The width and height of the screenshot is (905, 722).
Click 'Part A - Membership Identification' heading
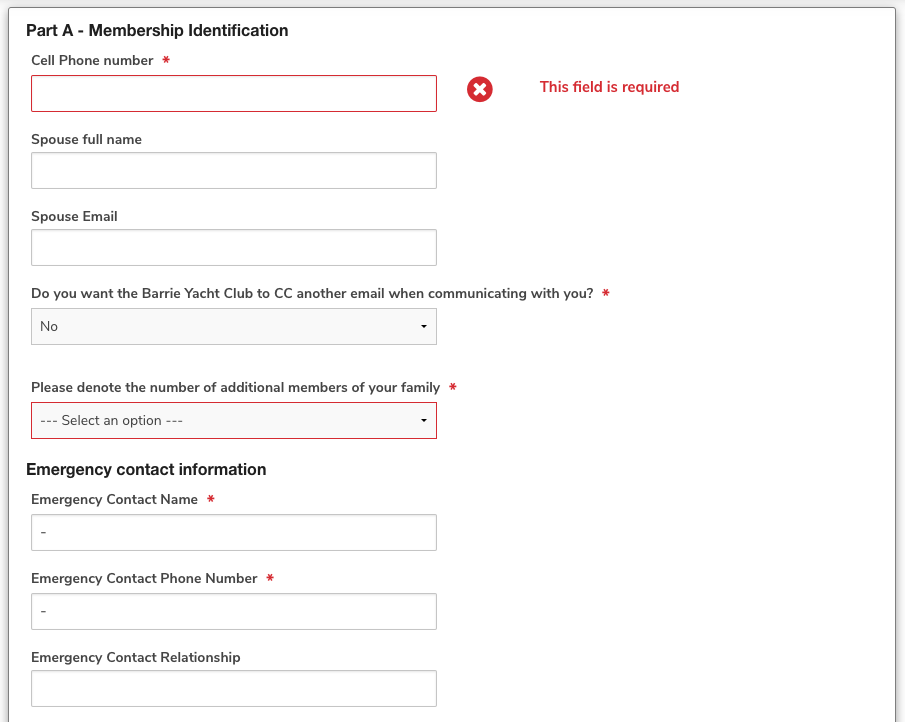click(157, 31)
